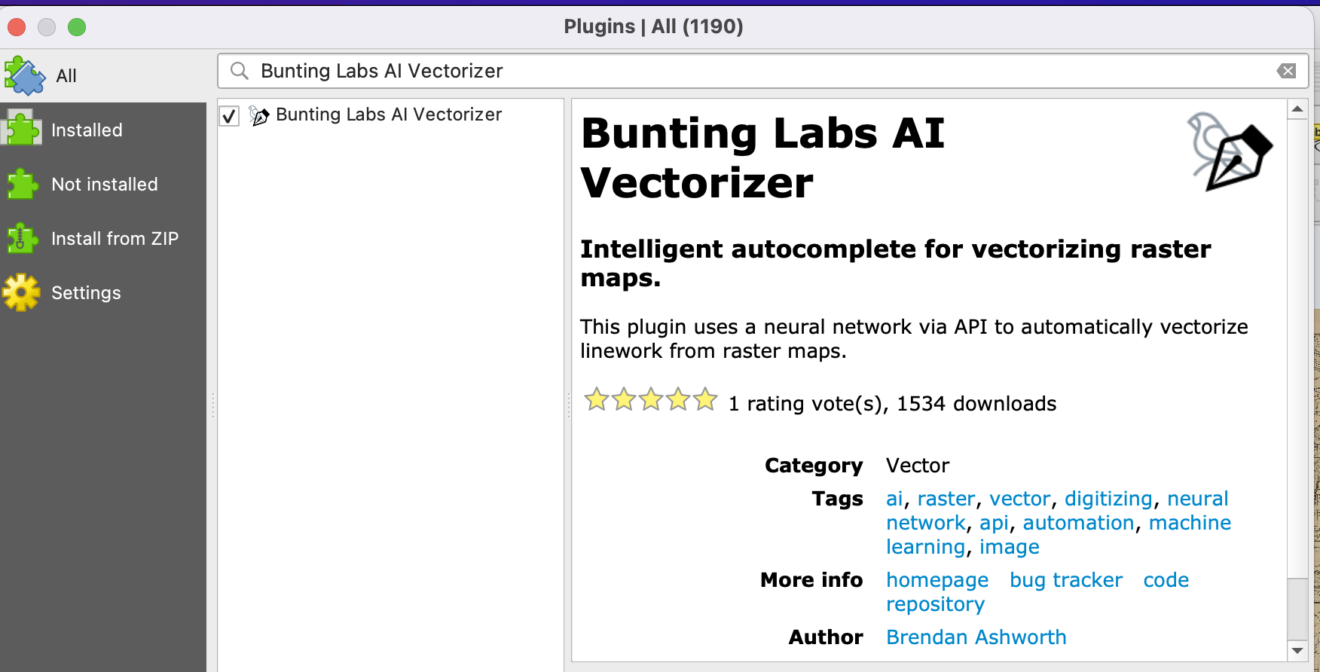Switch to the Installed tab
The height and width of the screenshot is (672, 1320).
coord(86,130)
